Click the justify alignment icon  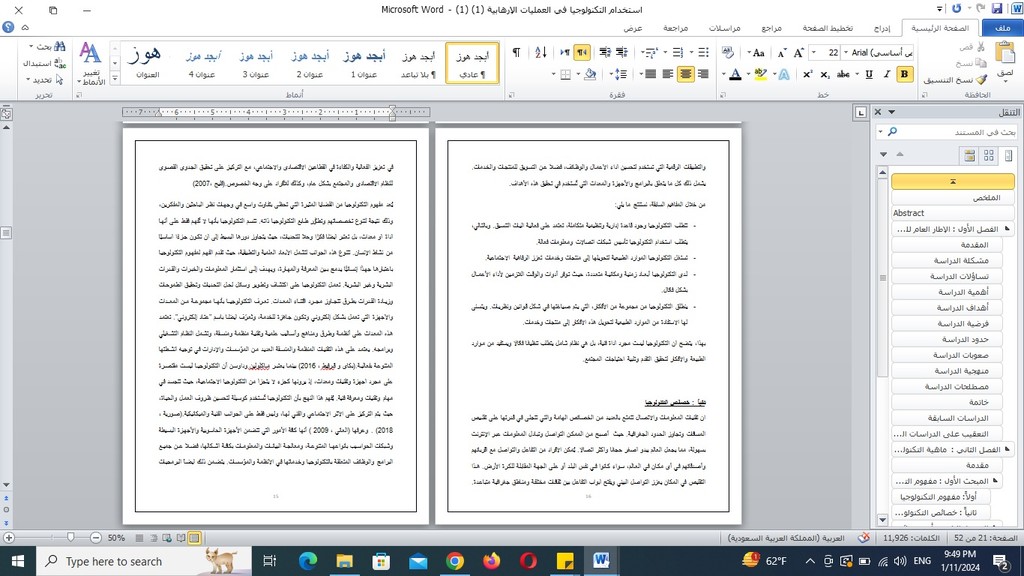point(650,74)
